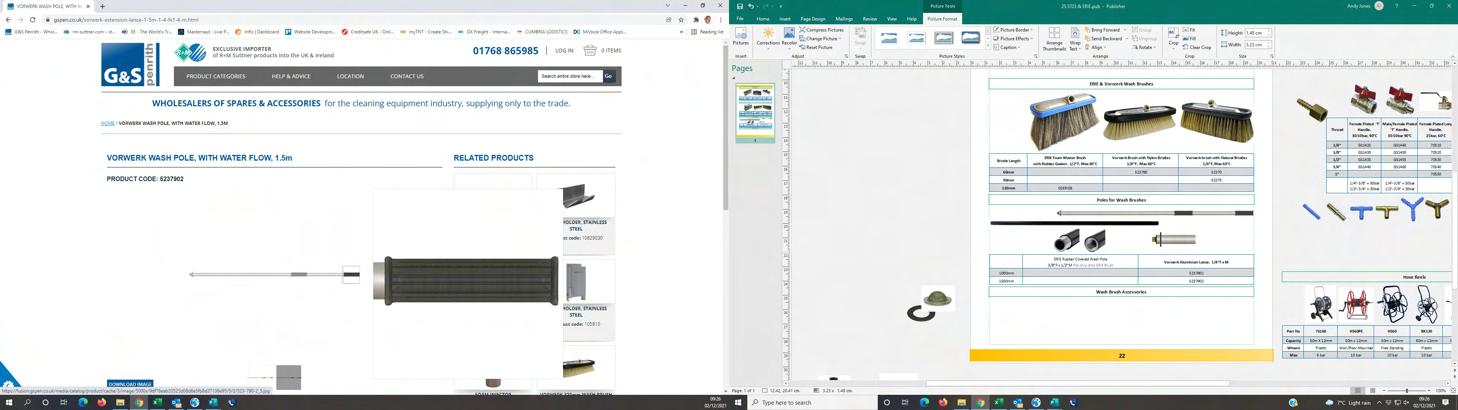Image resolution: width=1458 pixels, height=410 pixels.
Task: Click the Pictures insert icon in Publisher
Action: pyautogui.click(x=740, y=37)
